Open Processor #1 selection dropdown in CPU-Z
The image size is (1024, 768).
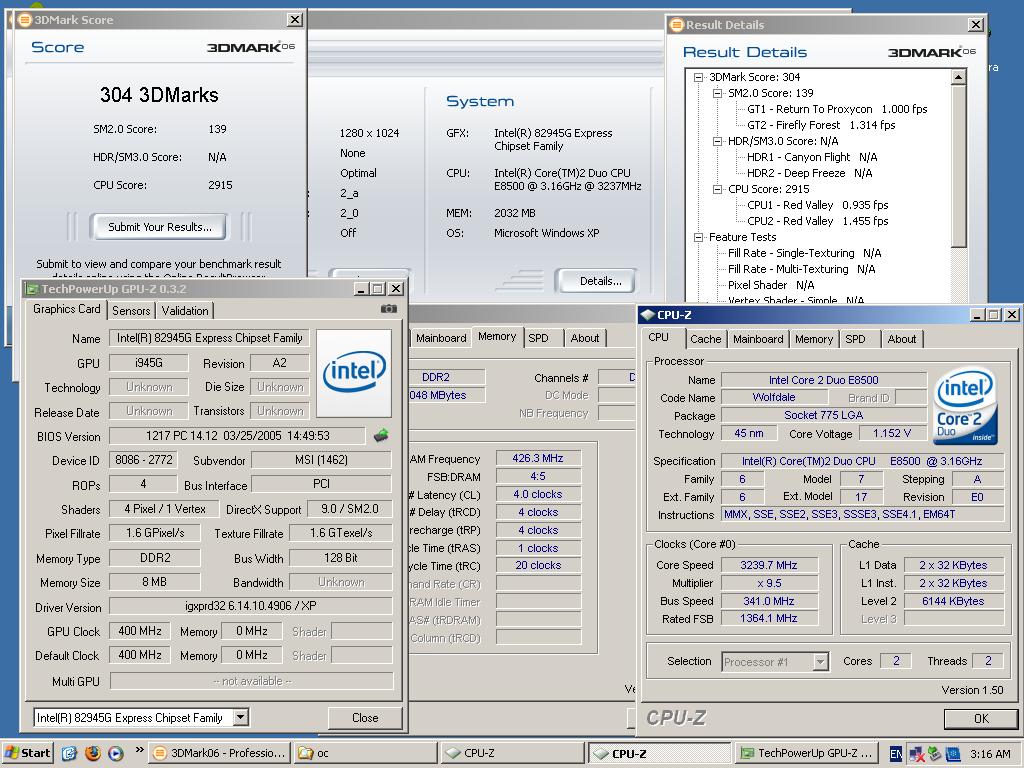click(821, 662)
